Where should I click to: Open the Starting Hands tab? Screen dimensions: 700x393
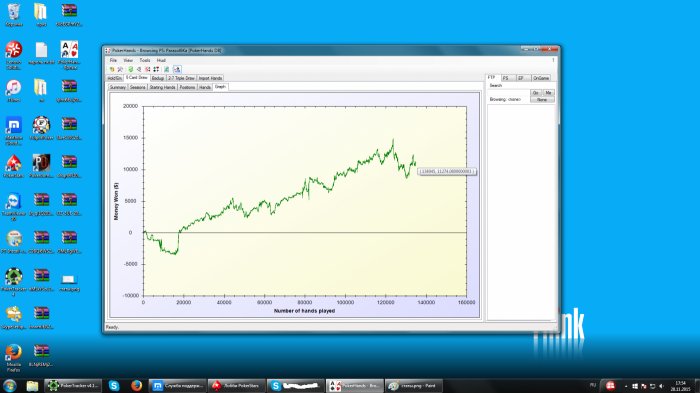click(162, 87)
